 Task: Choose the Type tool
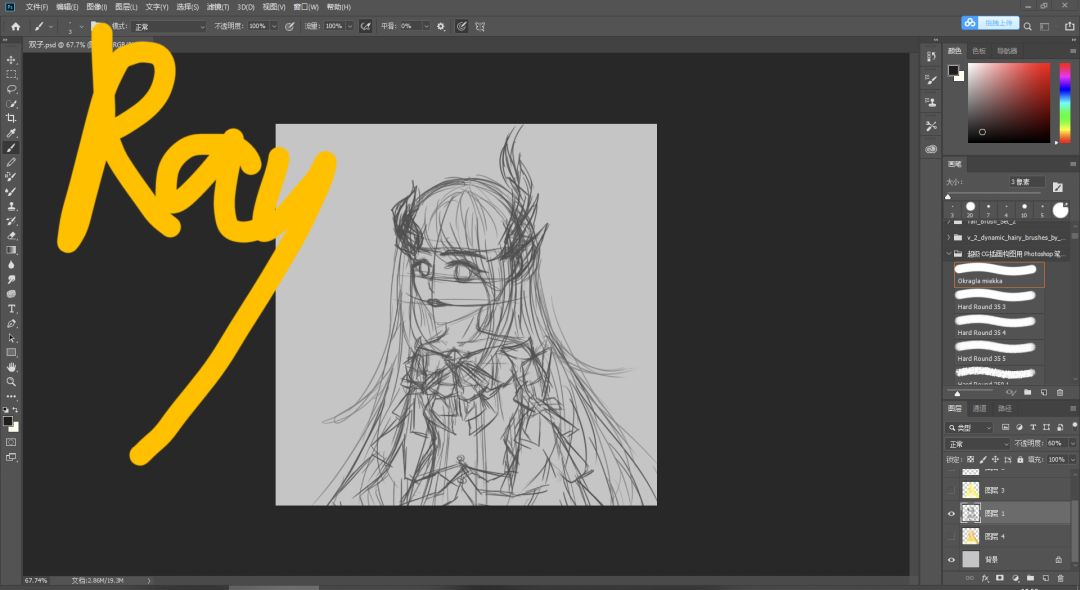11,308
